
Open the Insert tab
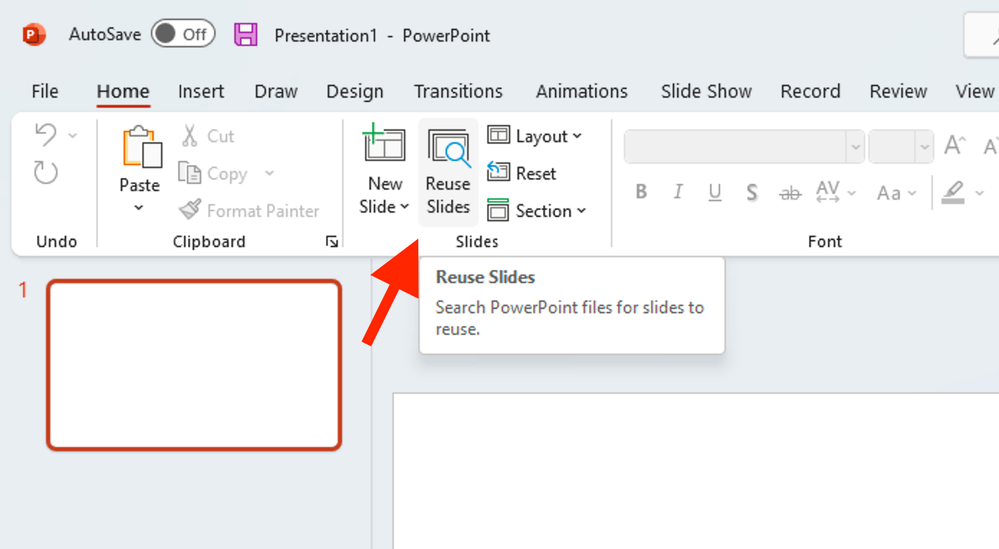coord(201,91)
